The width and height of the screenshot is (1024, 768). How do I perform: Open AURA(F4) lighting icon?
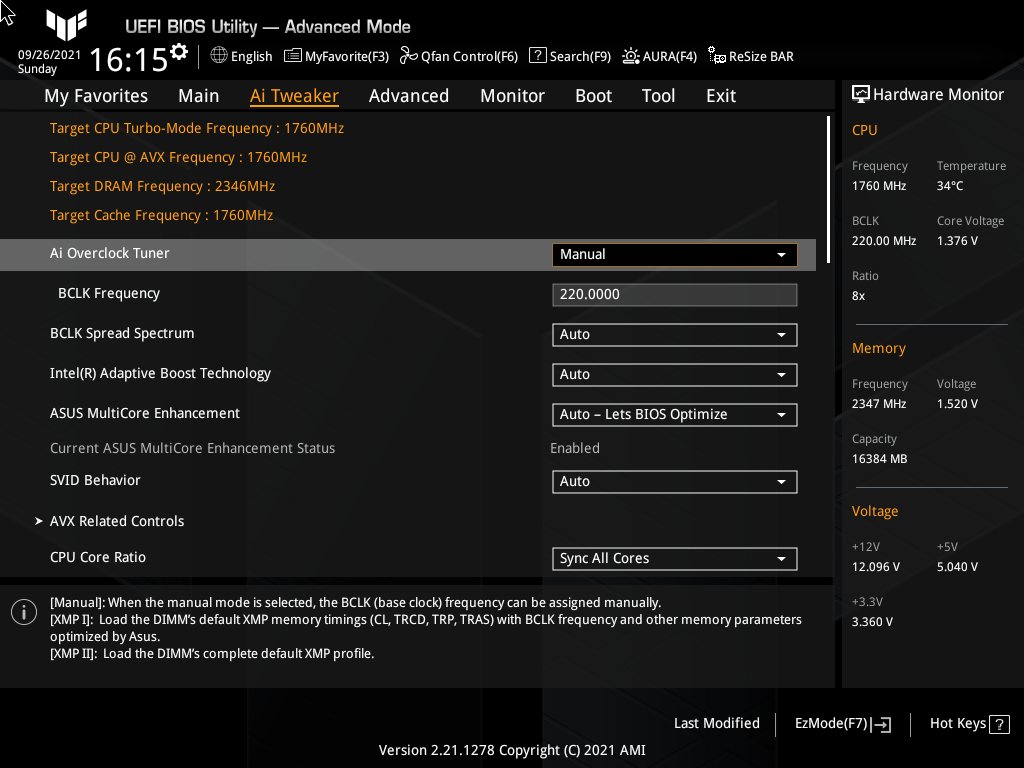pos(631,56)
